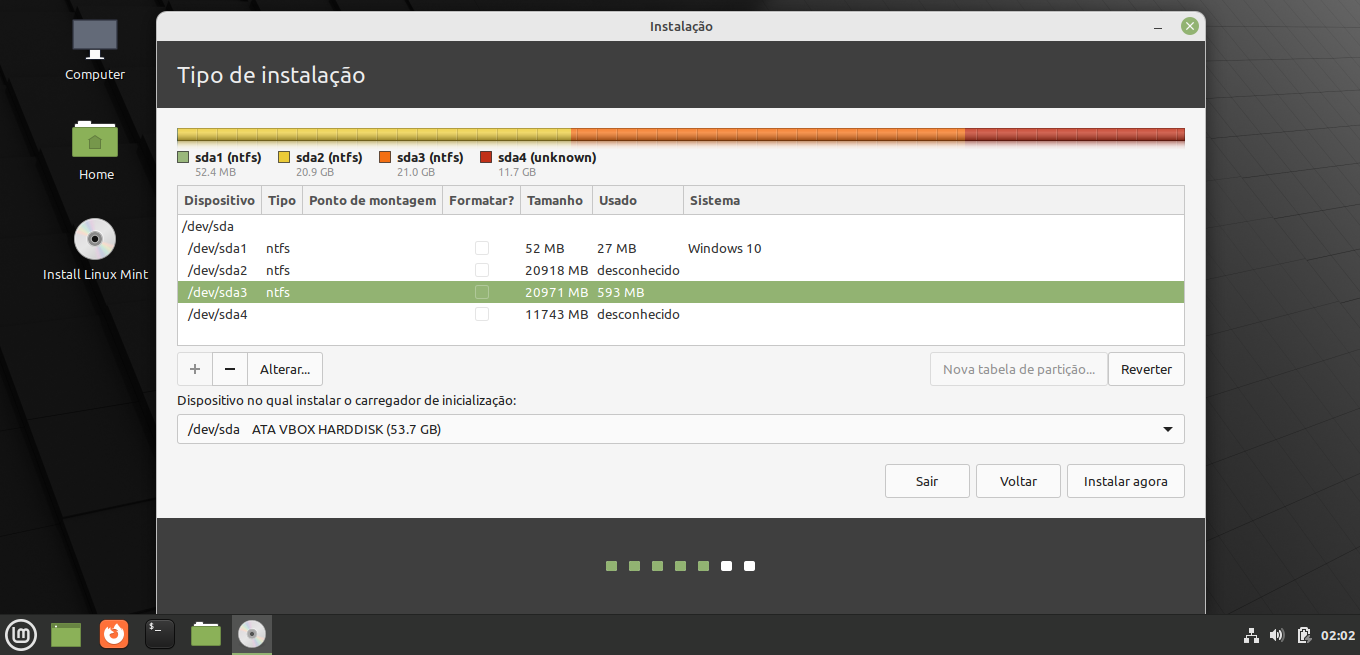Open the Terminal from the taskbar

point(160,634)
